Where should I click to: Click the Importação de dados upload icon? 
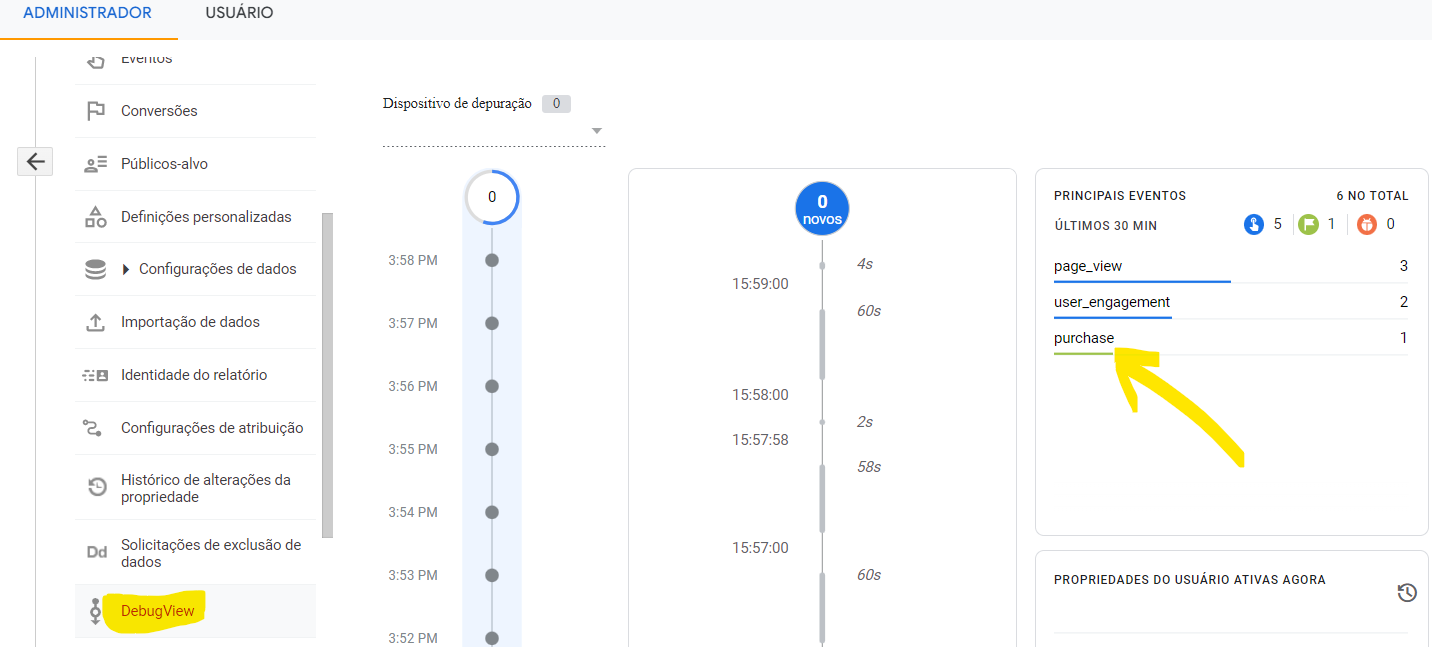click(96, 322)
